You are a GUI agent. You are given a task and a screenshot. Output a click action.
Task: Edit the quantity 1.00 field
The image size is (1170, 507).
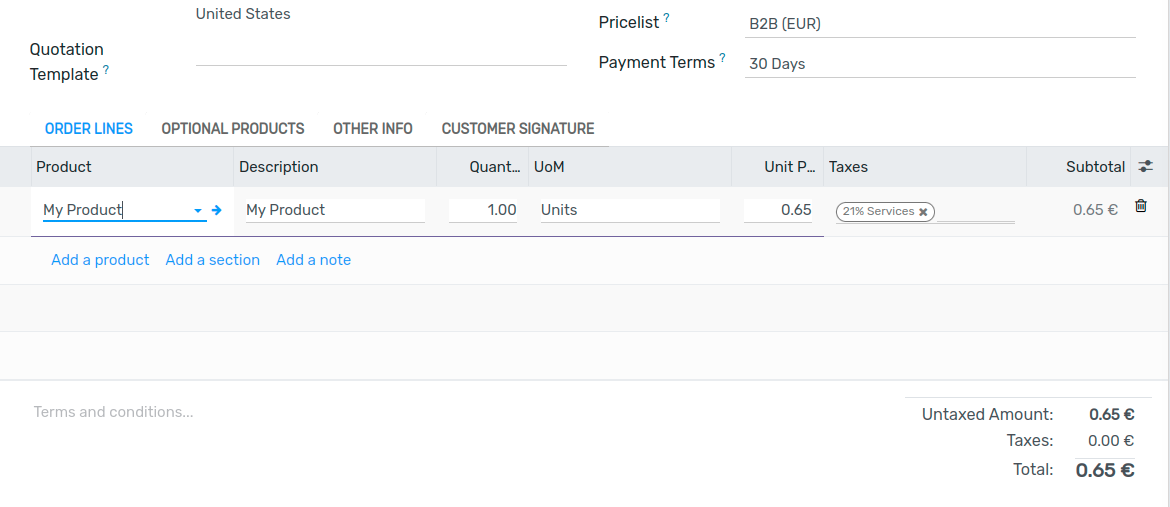pos(483,211)
